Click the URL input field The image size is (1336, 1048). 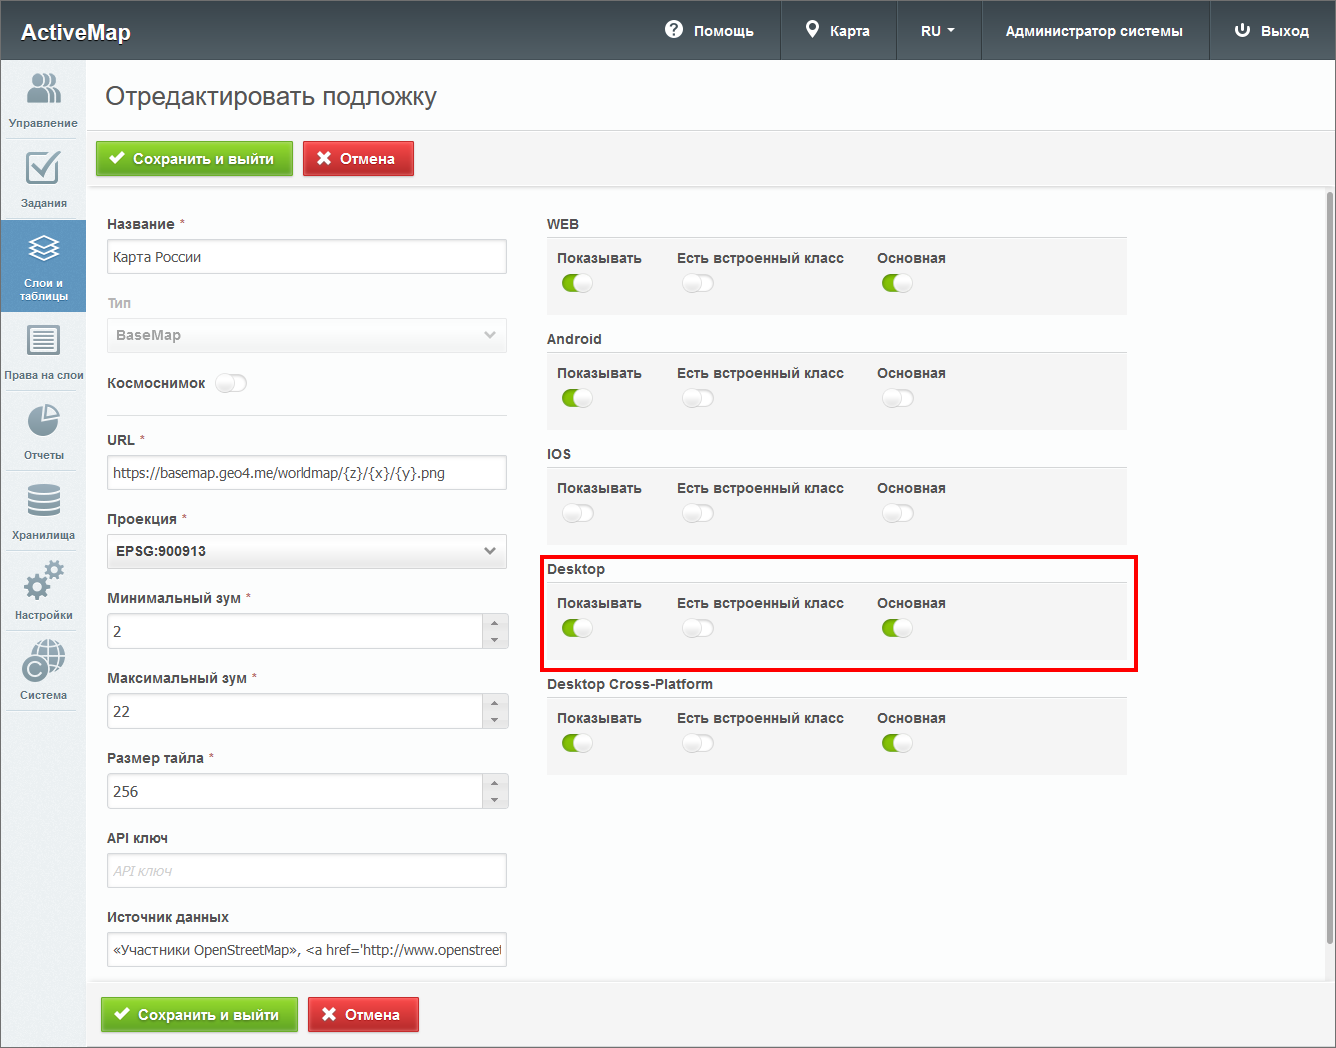click(x=306, y=473)
